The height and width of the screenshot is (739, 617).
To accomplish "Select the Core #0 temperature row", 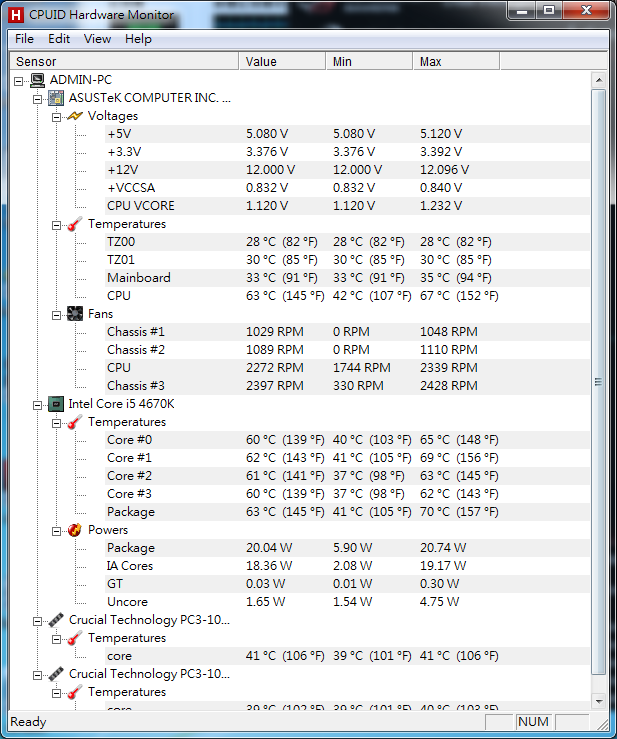I will (347, 440).
